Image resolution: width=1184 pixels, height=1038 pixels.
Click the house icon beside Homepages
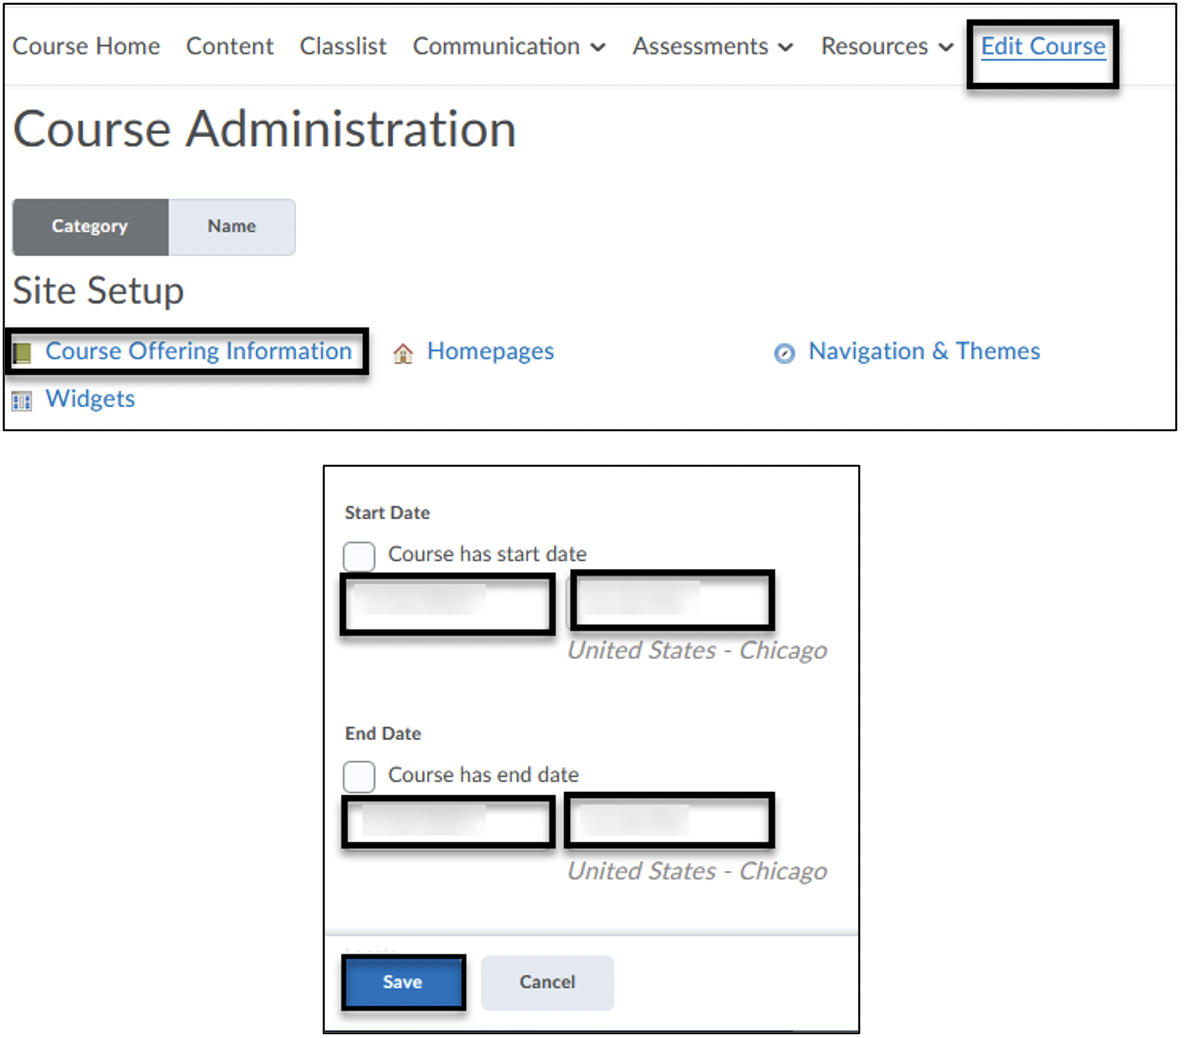(403, 353)
